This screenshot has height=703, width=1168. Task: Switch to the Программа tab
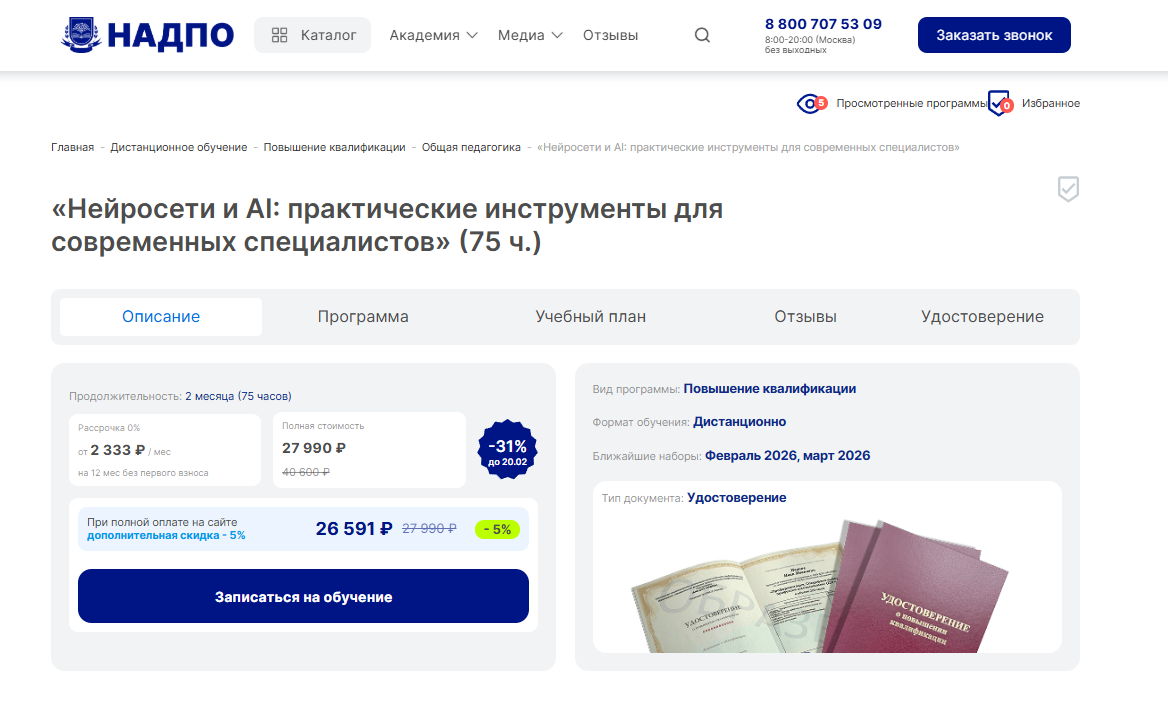click(x=363, y=316)
